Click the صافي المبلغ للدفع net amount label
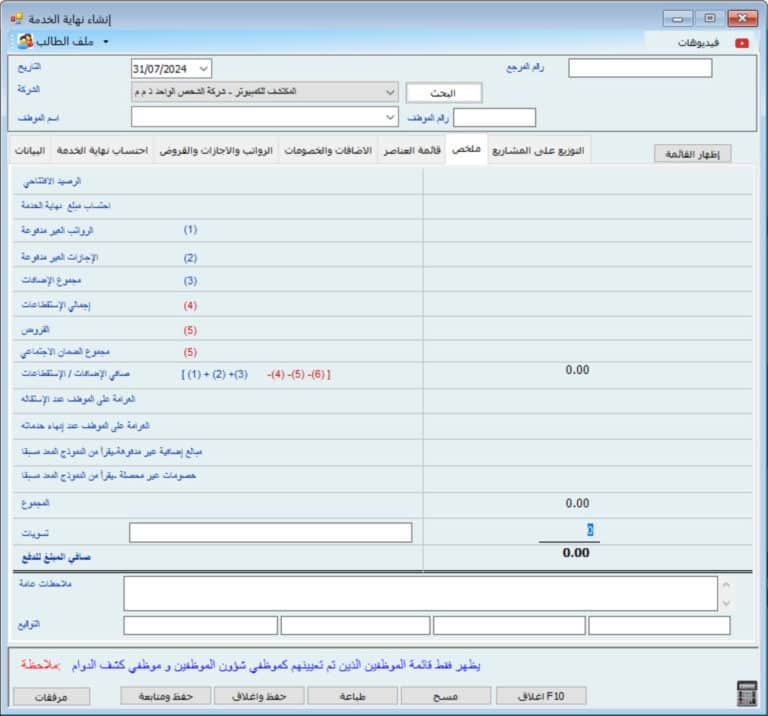768x716 pixels. 56,557
